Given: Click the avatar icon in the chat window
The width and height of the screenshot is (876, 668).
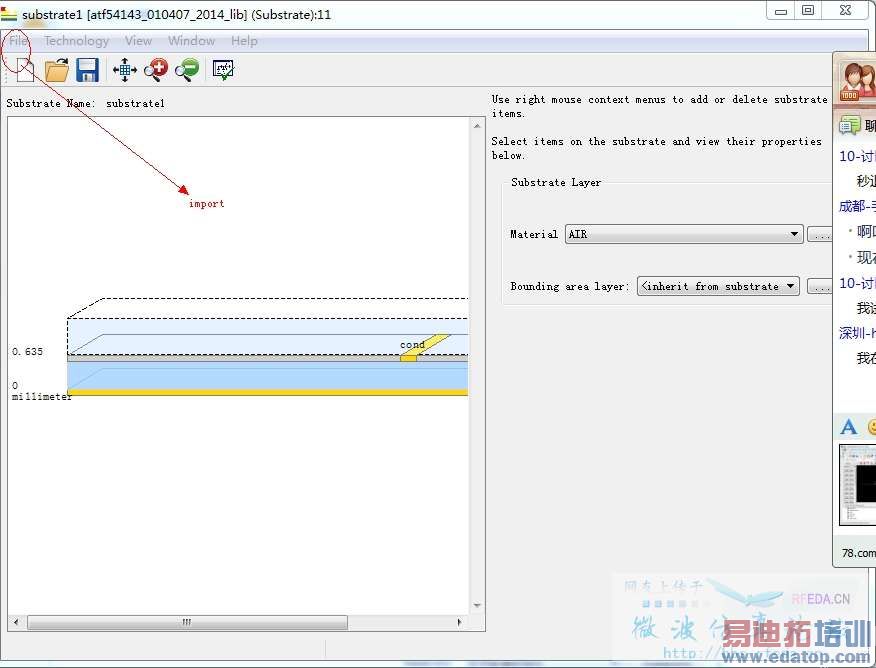Looking at the screenshot, I should pos(856,81).
